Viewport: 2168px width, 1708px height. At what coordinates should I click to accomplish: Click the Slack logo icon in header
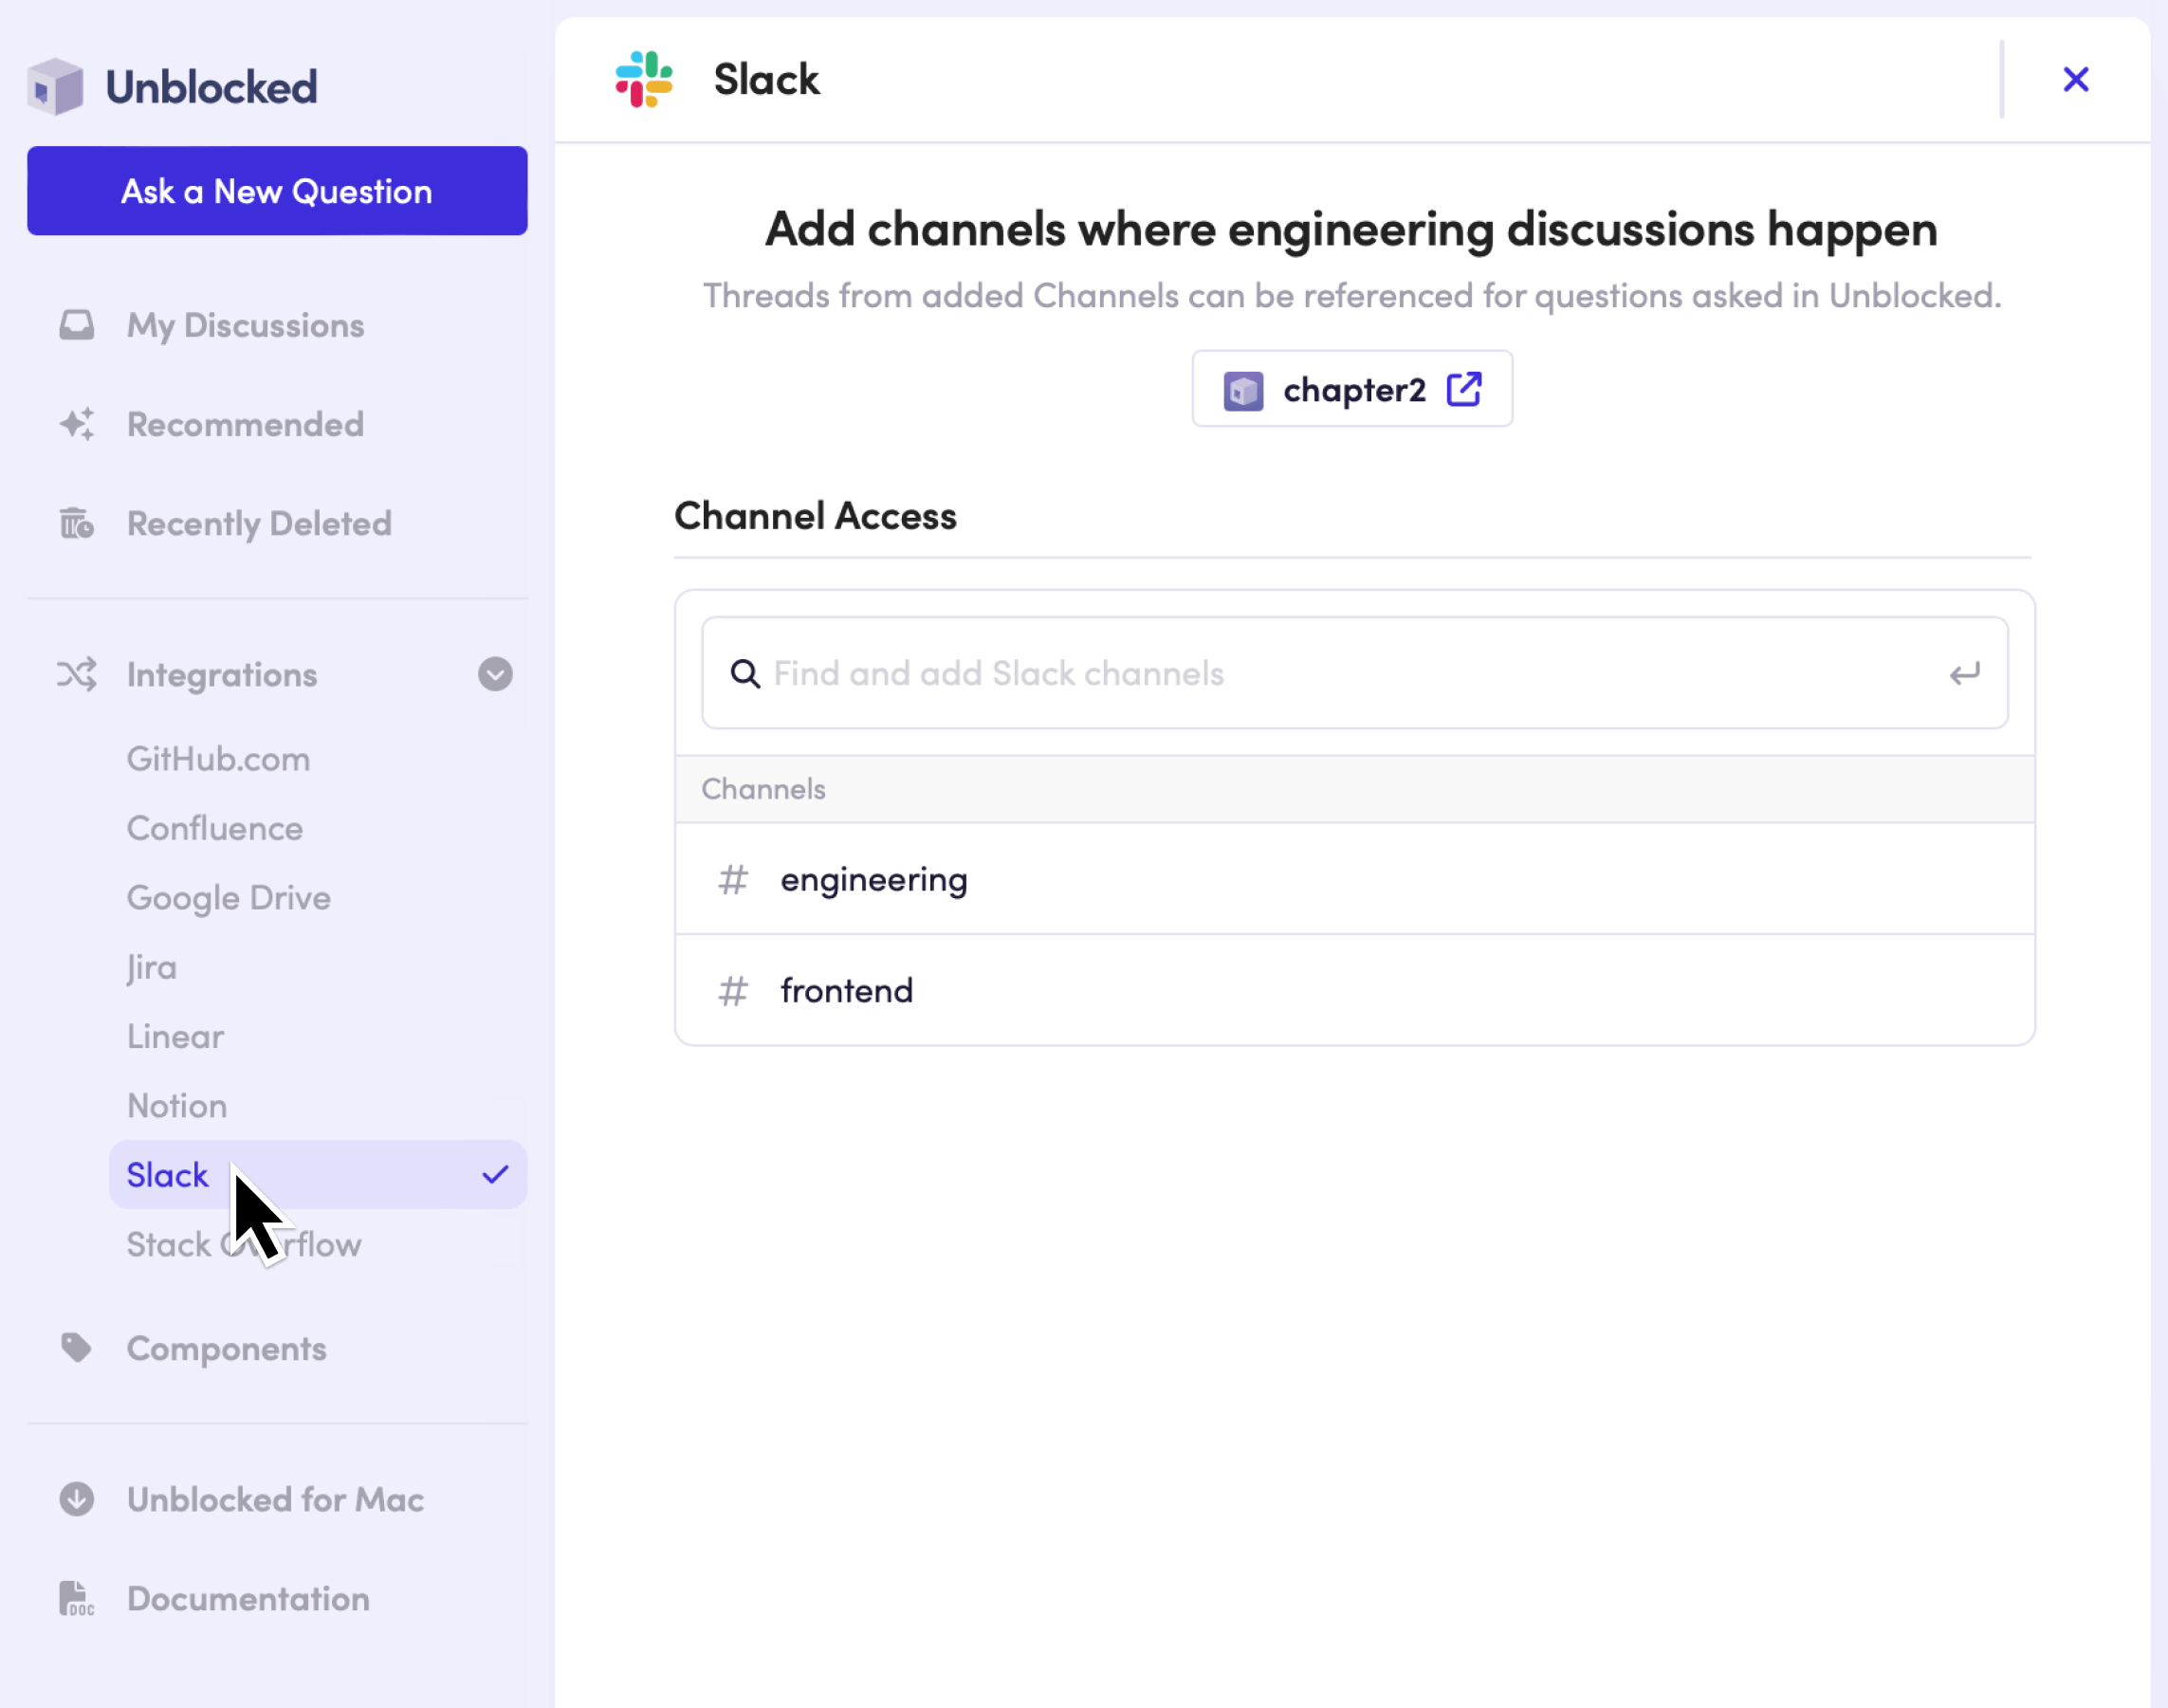tap(644, 79)
